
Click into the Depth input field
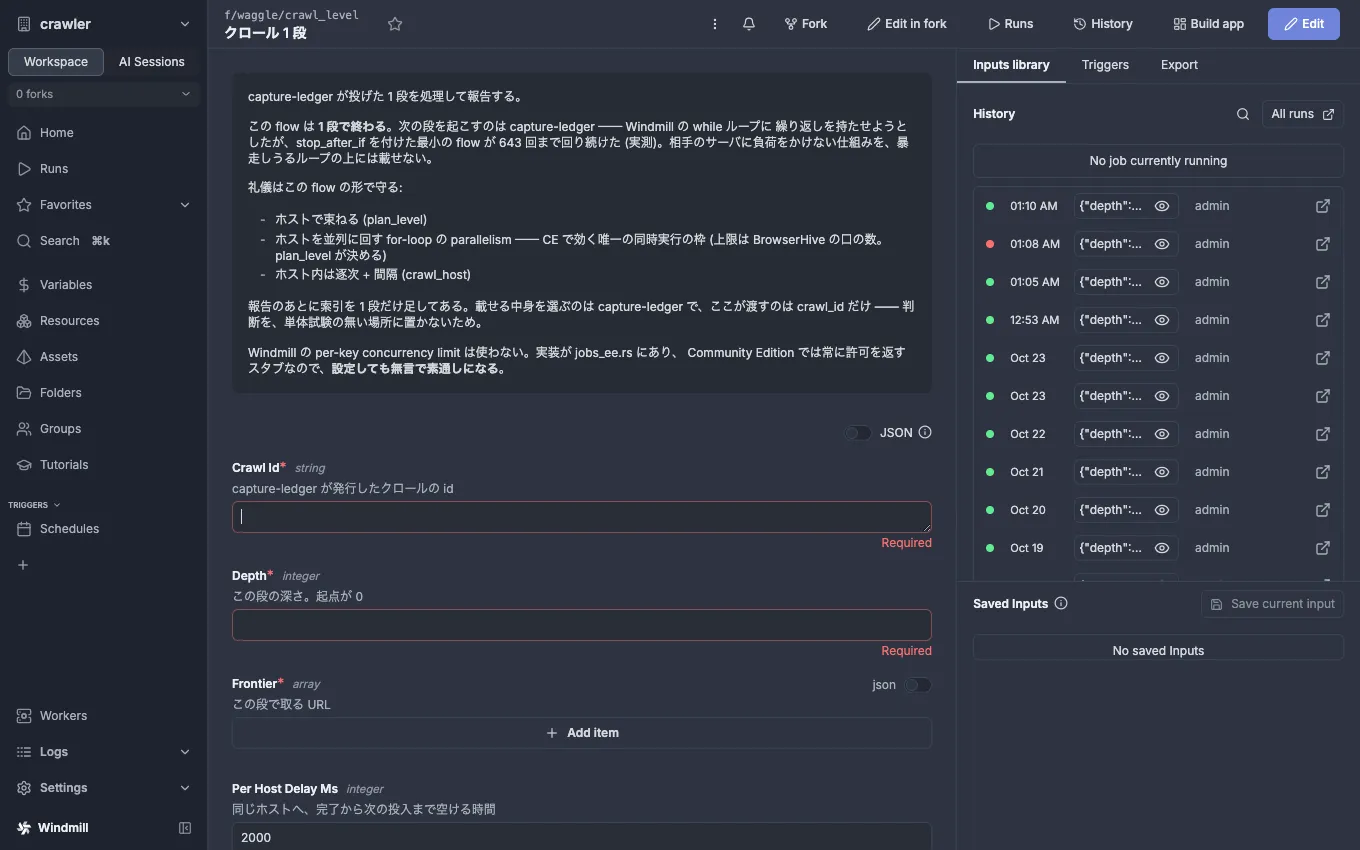pyautogui.click(x=582, y=625)
